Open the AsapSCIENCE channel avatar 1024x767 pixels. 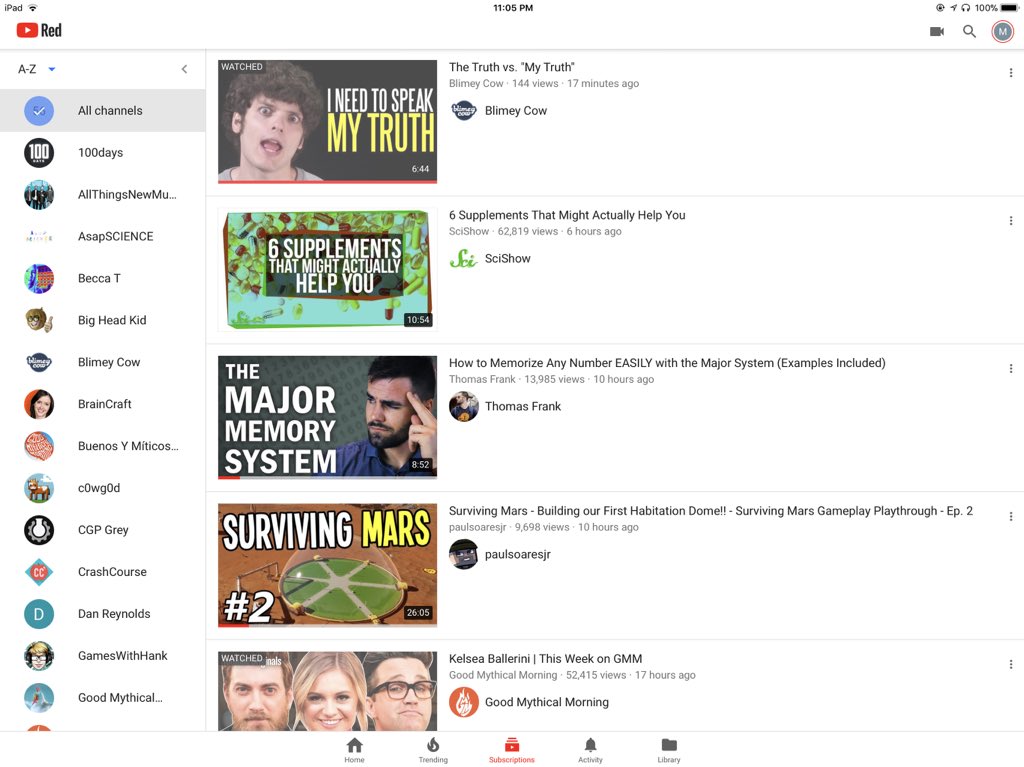pyautogui.click(x=39, y=236)
